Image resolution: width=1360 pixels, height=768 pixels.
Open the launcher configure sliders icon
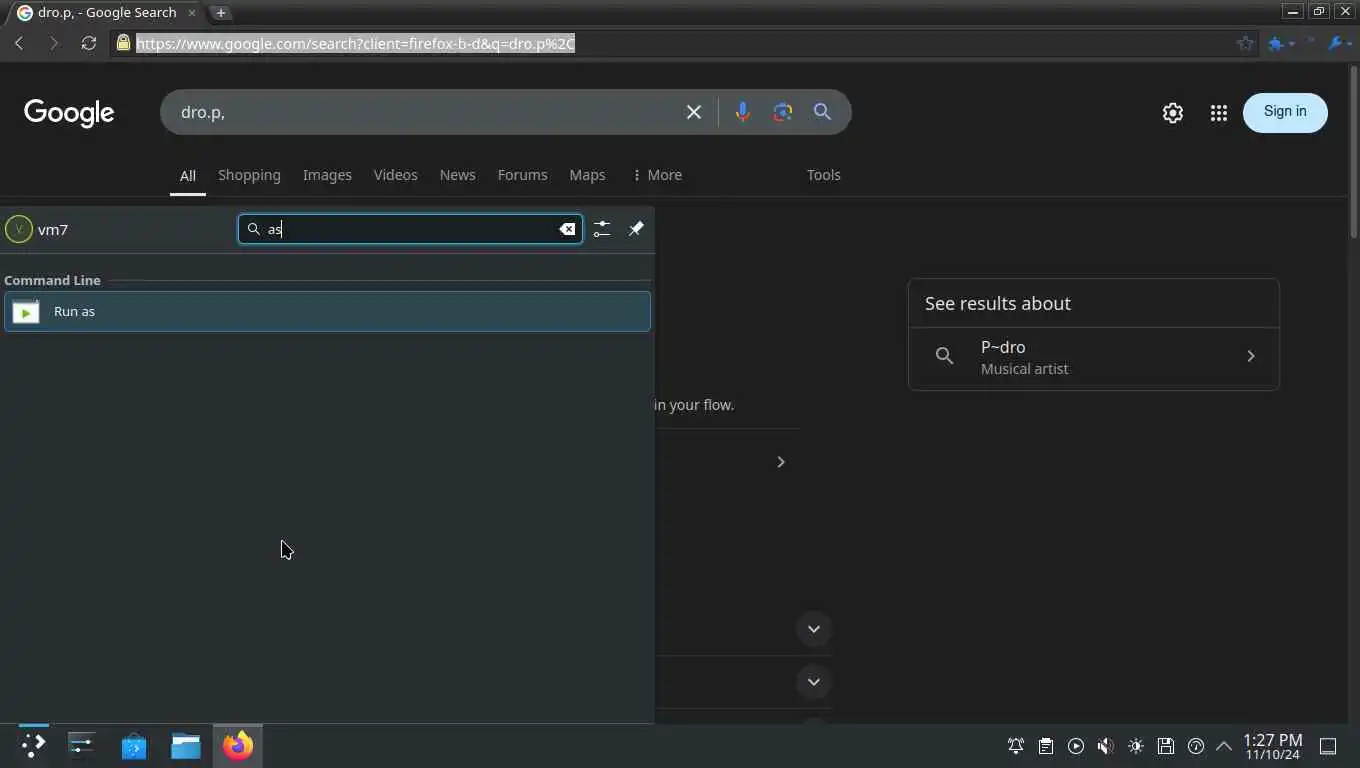point(601,229)
